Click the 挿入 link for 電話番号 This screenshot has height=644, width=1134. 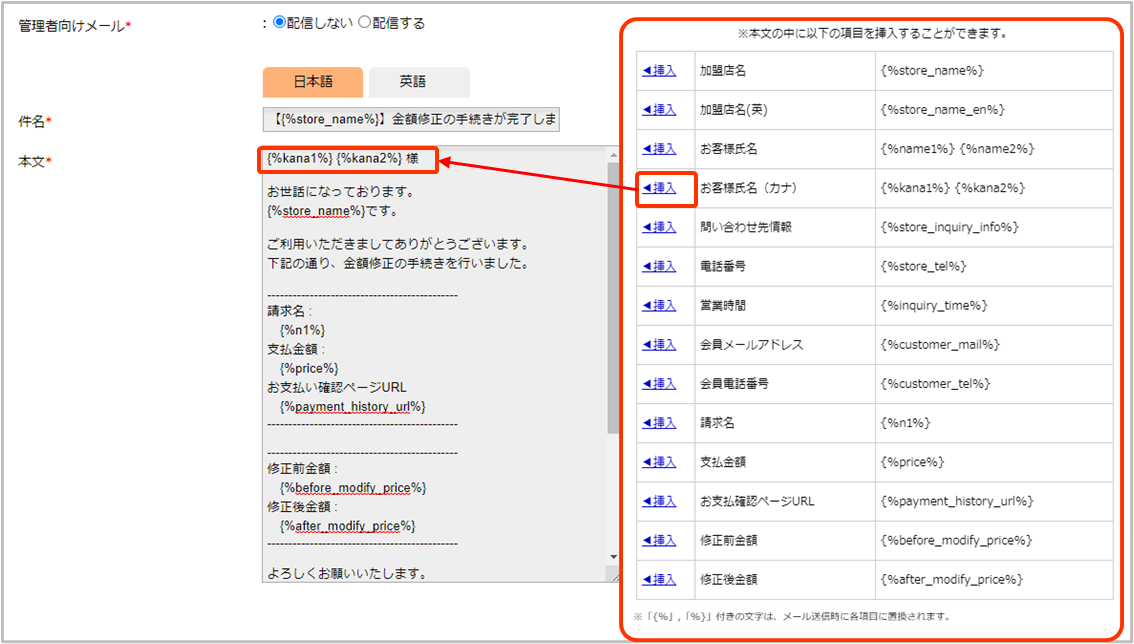coord(659,266)
